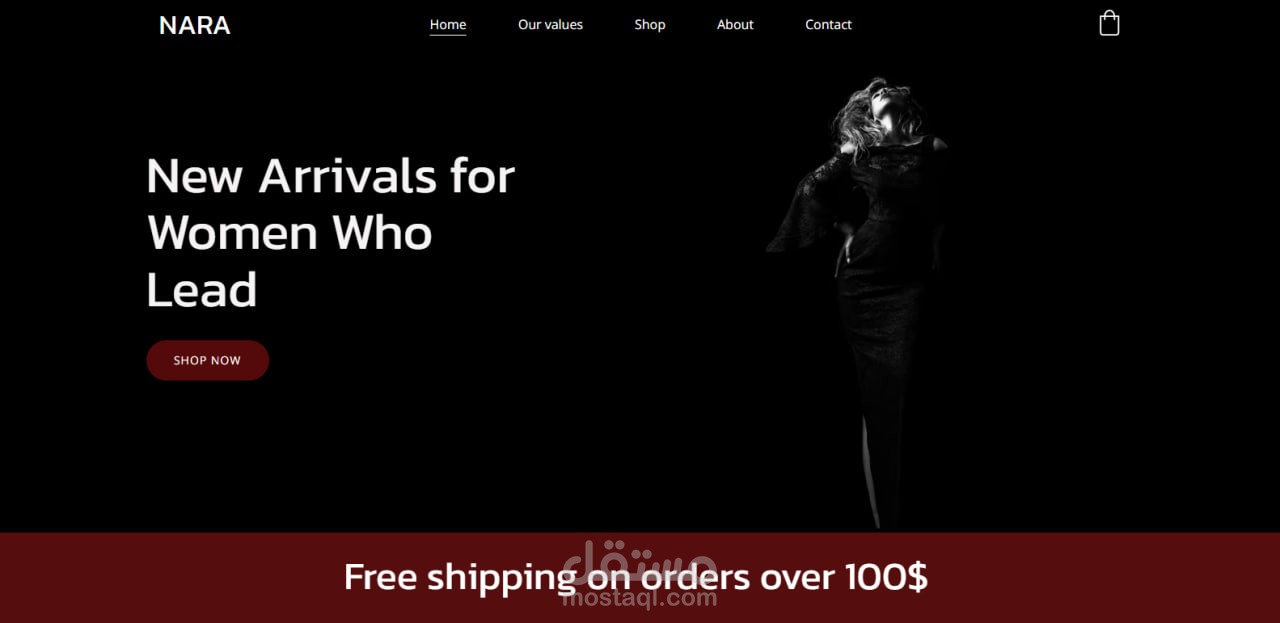Select Contact in the top navigation
The image size is (1280, 623).
829,24
